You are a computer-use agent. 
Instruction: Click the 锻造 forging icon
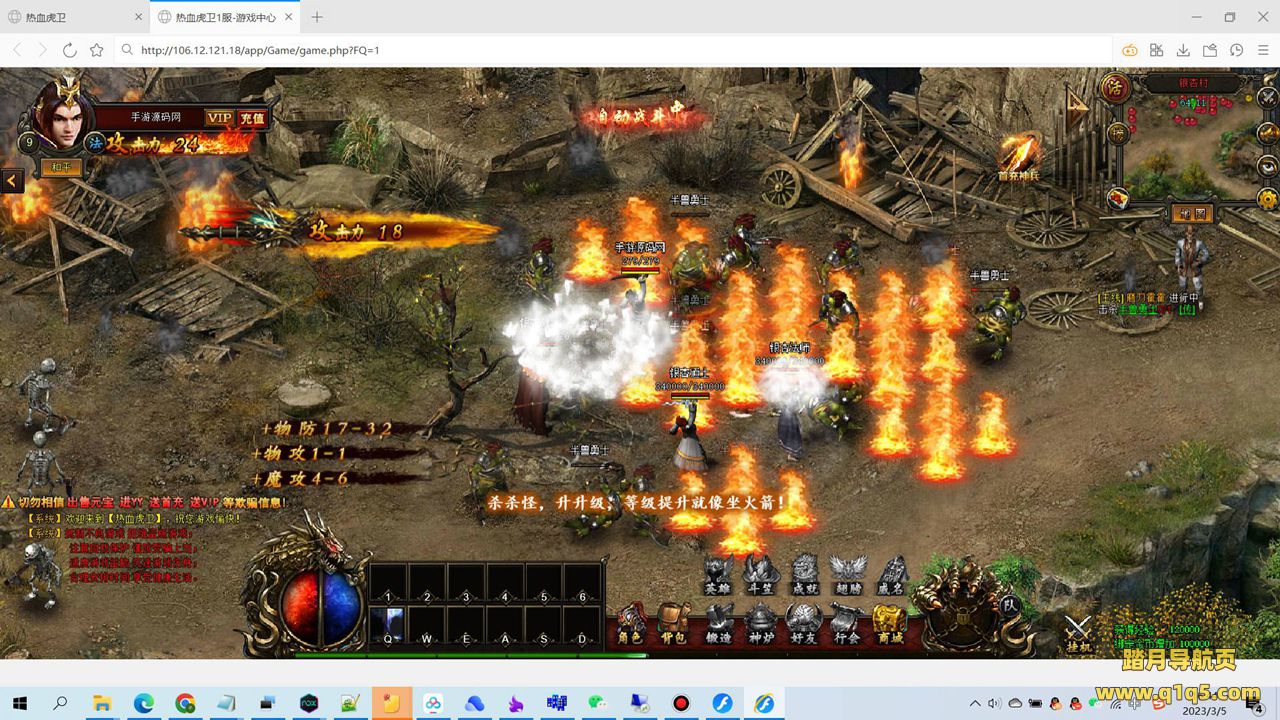tap(717, 622)
